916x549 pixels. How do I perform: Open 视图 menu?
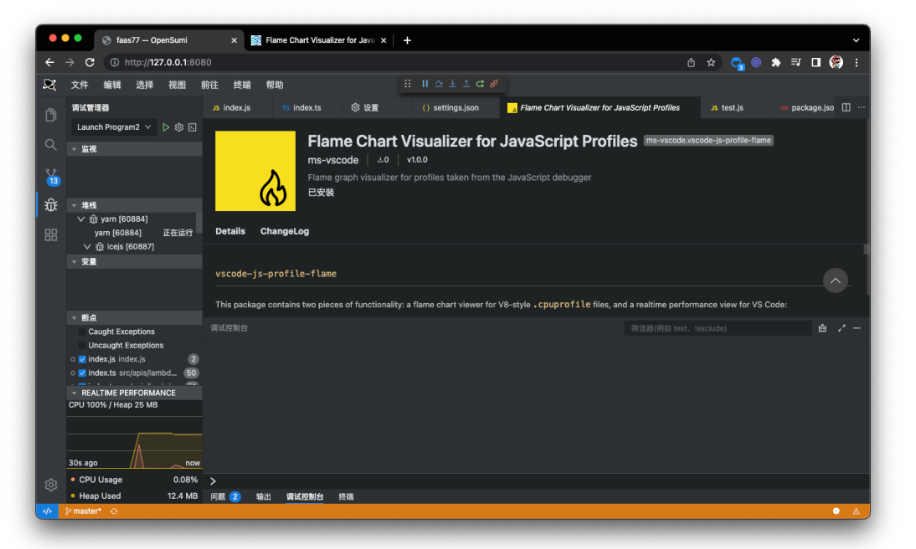point(177,85)
